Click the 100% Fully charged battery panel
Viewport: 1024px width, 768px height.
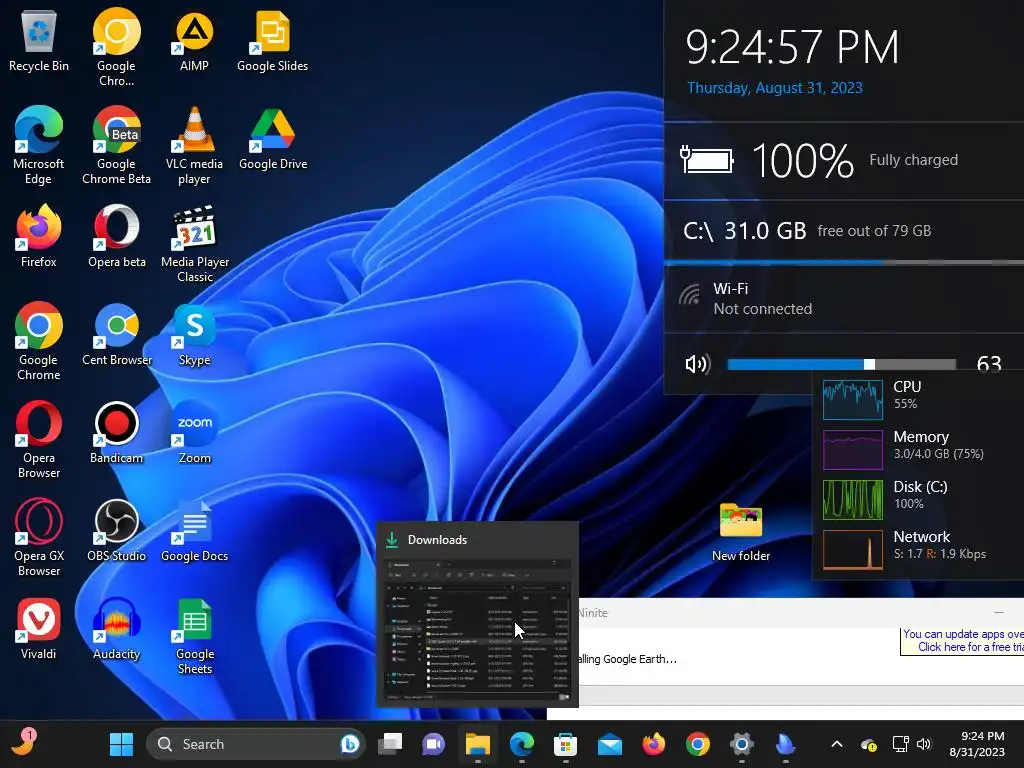pyautogui.click(x=844, y=161)
